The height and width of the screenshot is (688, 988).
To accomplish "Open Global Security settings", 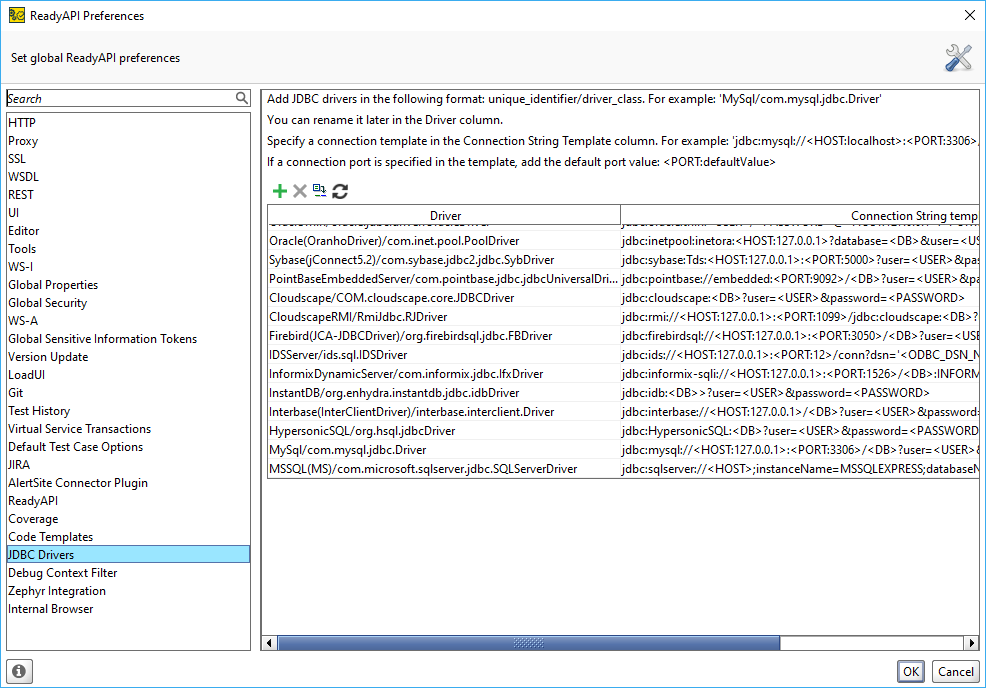I will click(129, 303).
